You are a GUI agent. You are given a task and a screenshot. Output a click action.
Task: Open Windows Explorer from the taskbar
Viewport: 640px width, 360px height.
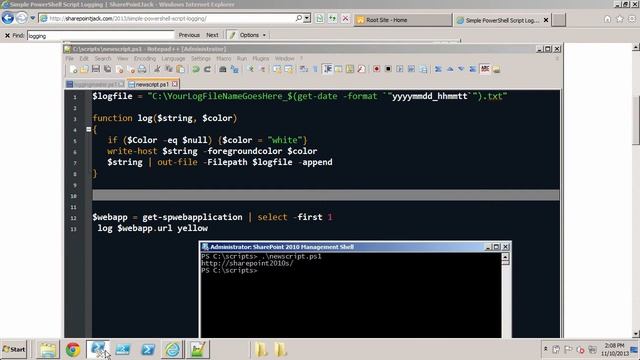tap(48, 350)
